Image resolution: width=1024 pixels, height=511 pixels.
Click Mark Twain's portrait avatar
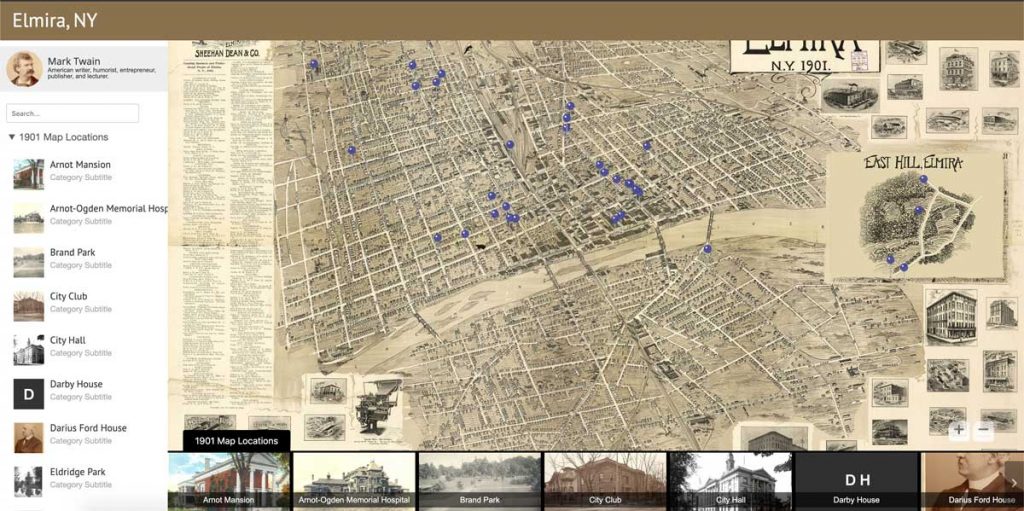[x=24, y=69]
